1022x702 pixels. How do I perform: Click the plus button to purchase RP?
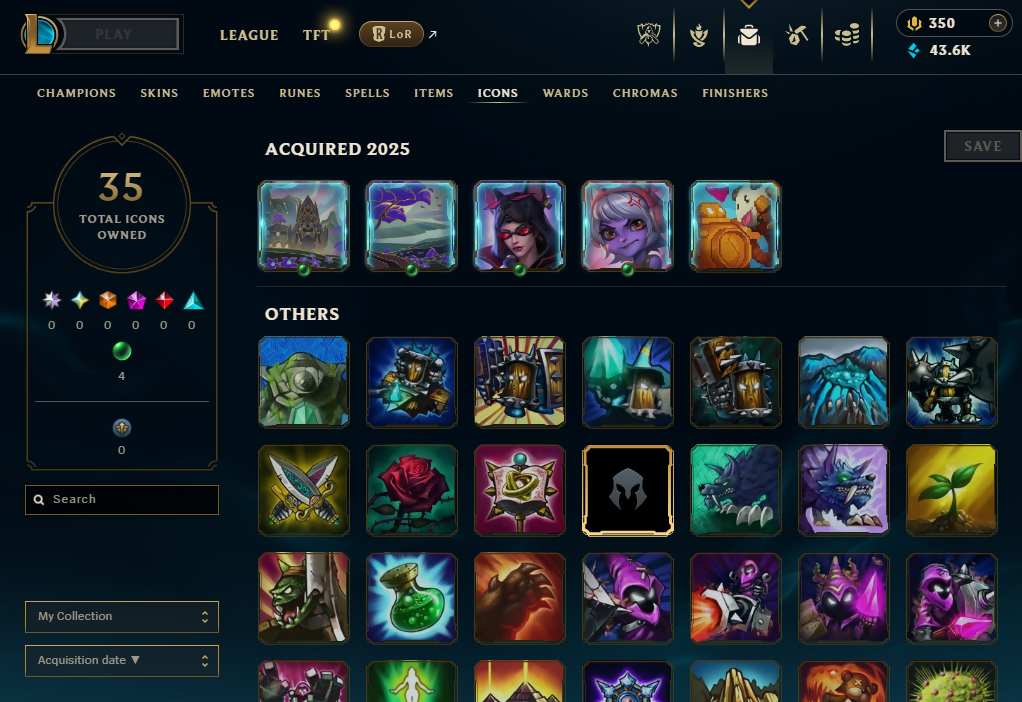(997, 23)
